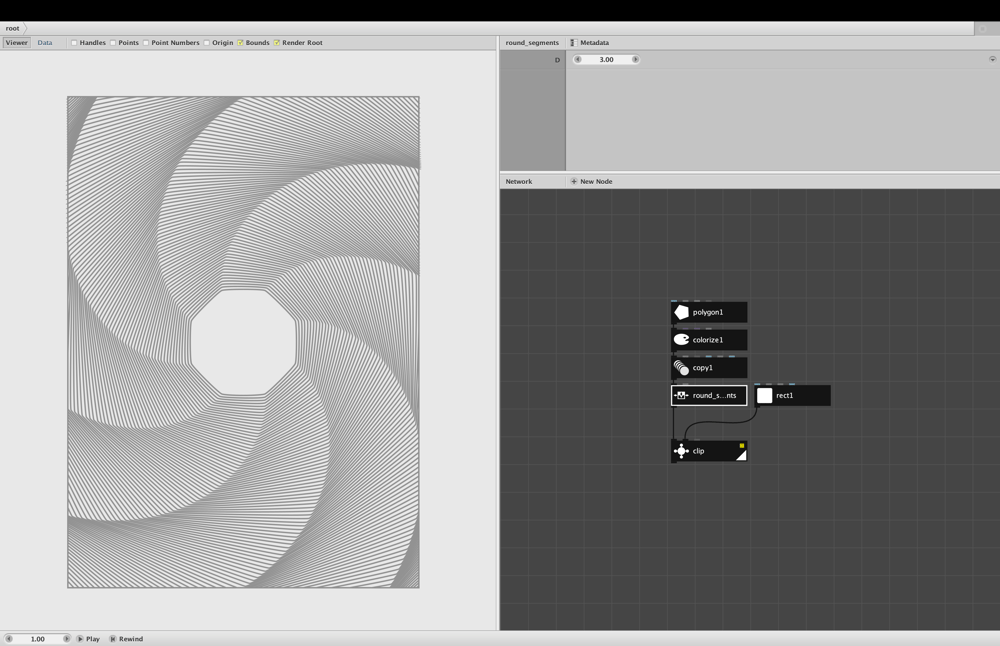Click the Play triangle icon
This screenshot has width=1000, height=646.
point(80,638)
